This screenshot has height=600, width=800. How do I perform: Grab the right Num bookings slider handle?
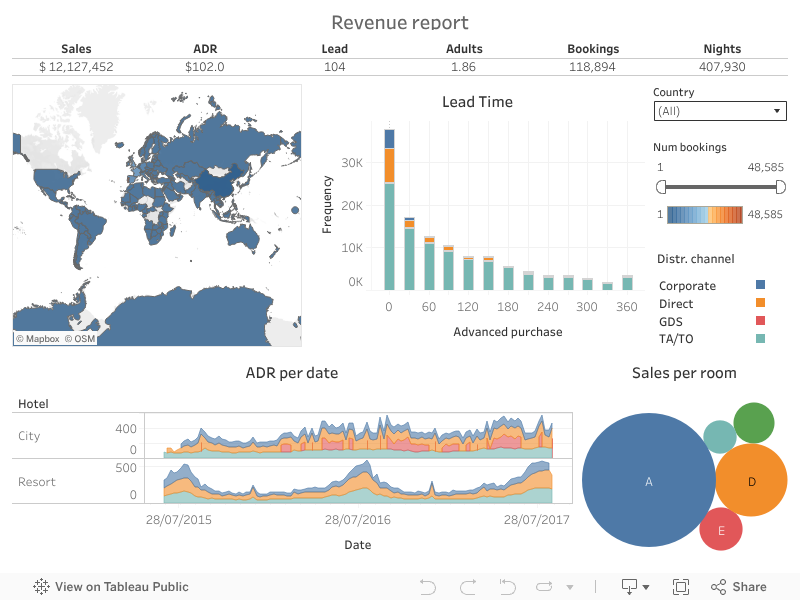tap(781, 187)
